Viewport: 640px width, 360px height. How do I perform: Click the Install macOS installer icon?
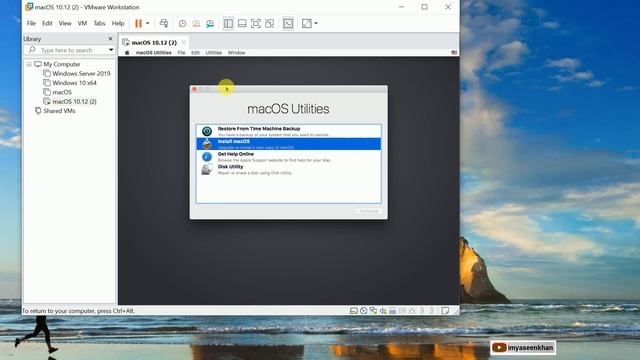[x=207, y=144]
